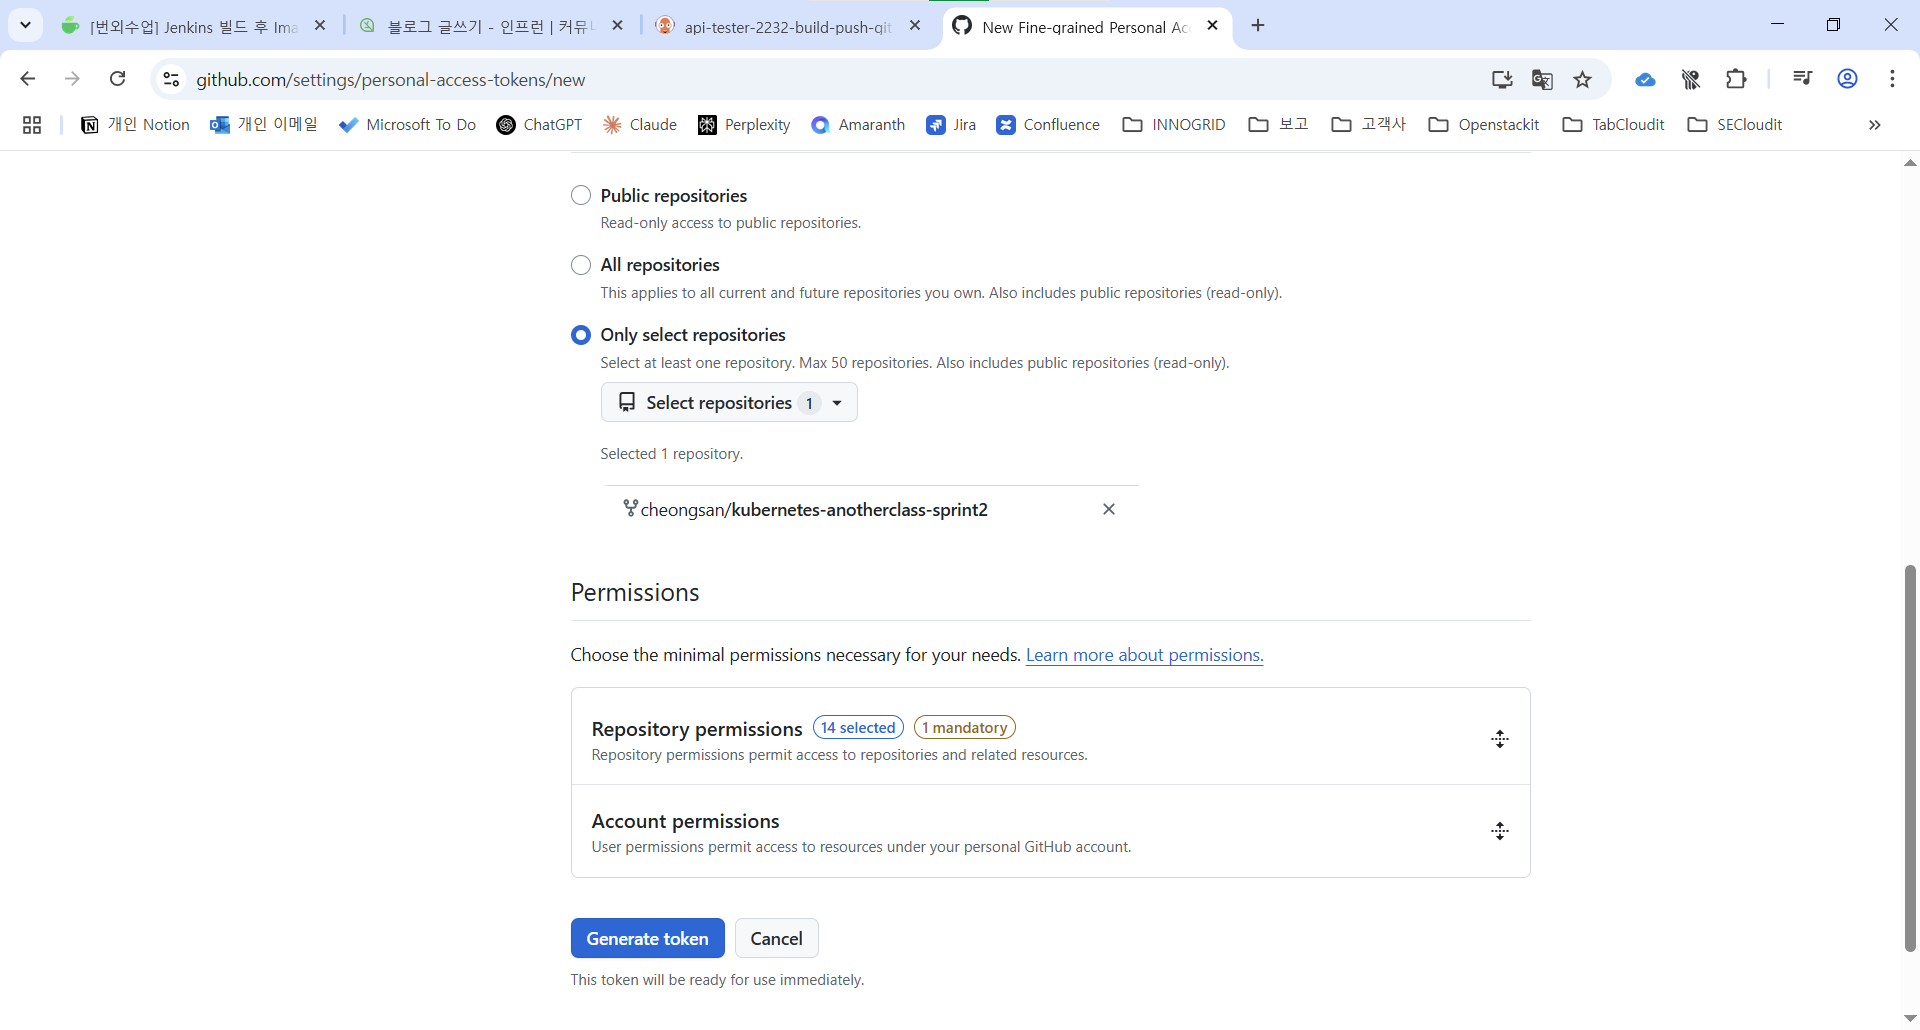1920x1030 pixels.
Task: Close the Jenkins 빌드 tab
Action: click(x=320, y=26)
